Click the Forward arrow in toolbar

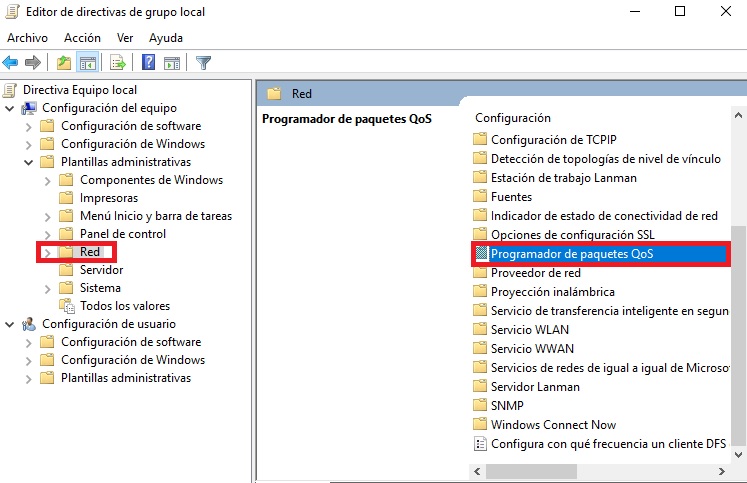[32, 63]
